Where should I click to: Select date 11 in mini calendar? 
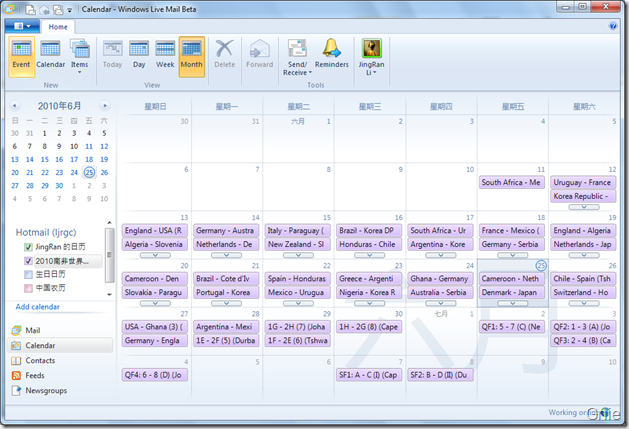tap(89, 146)
